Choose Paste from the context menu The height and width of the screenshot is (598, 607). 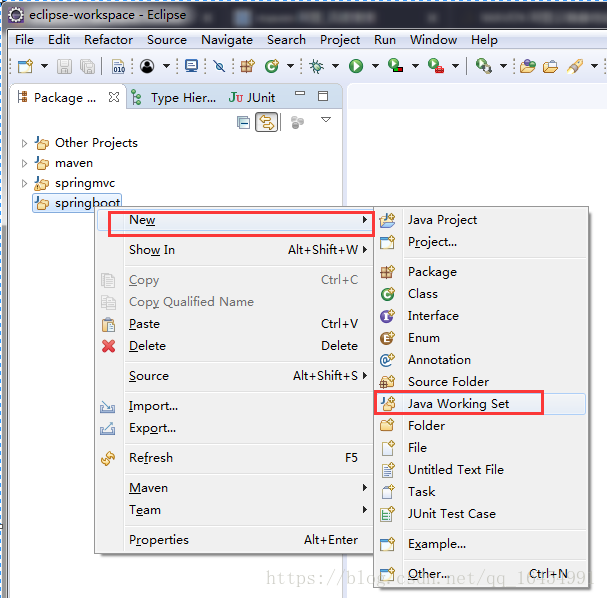point(234,324)
